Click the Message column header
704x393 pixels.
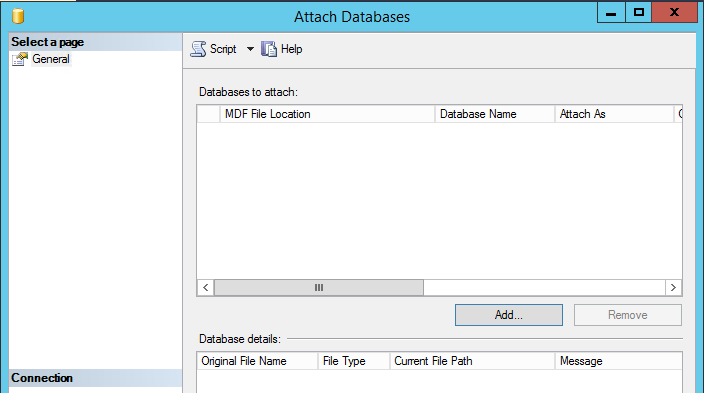point(619,361)
